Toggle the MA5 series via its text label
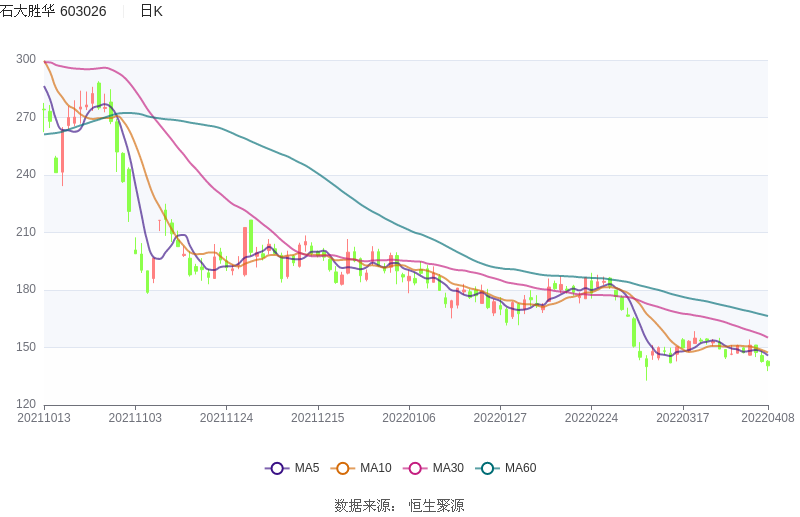Image resolution: width=800 pixels, height=517 pixels. (306, 468)
